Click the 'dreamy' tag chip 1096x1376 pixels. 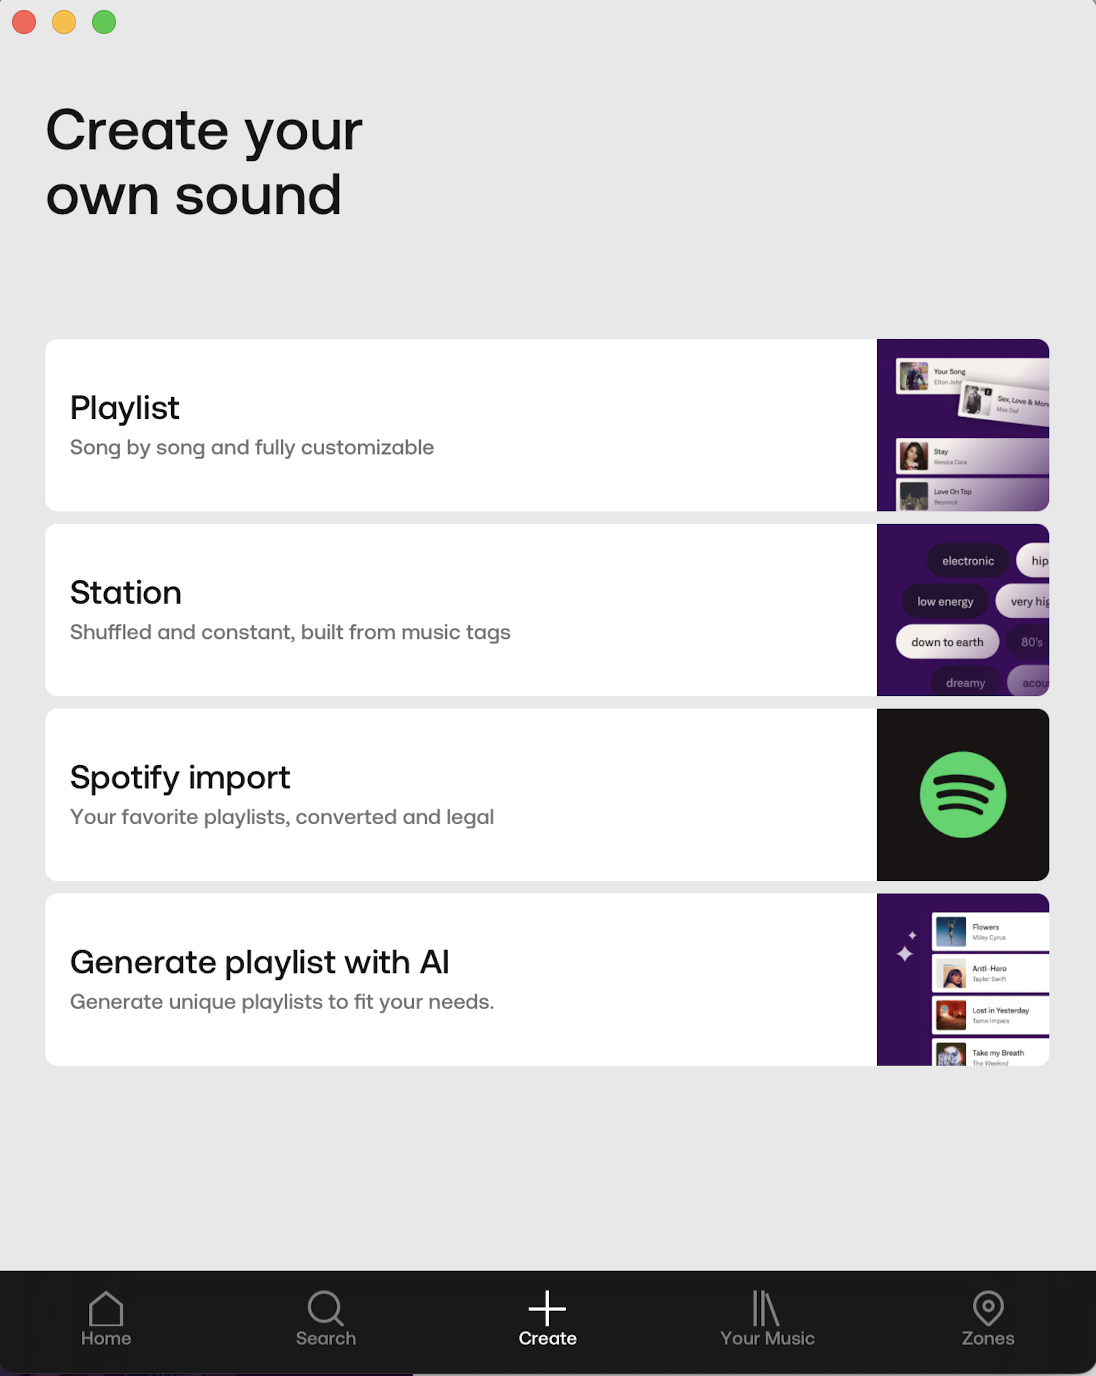(965, 683)
